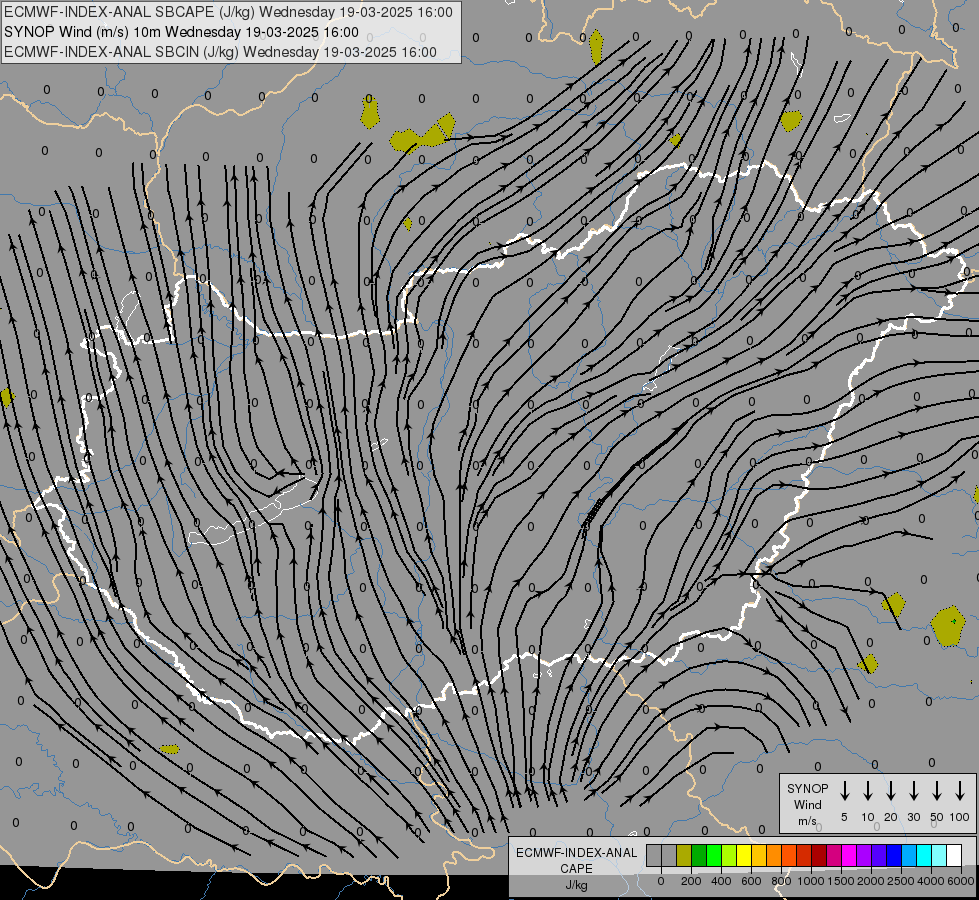Click the 'CAPE' label in the colorbar legend

tap(576, 868)
